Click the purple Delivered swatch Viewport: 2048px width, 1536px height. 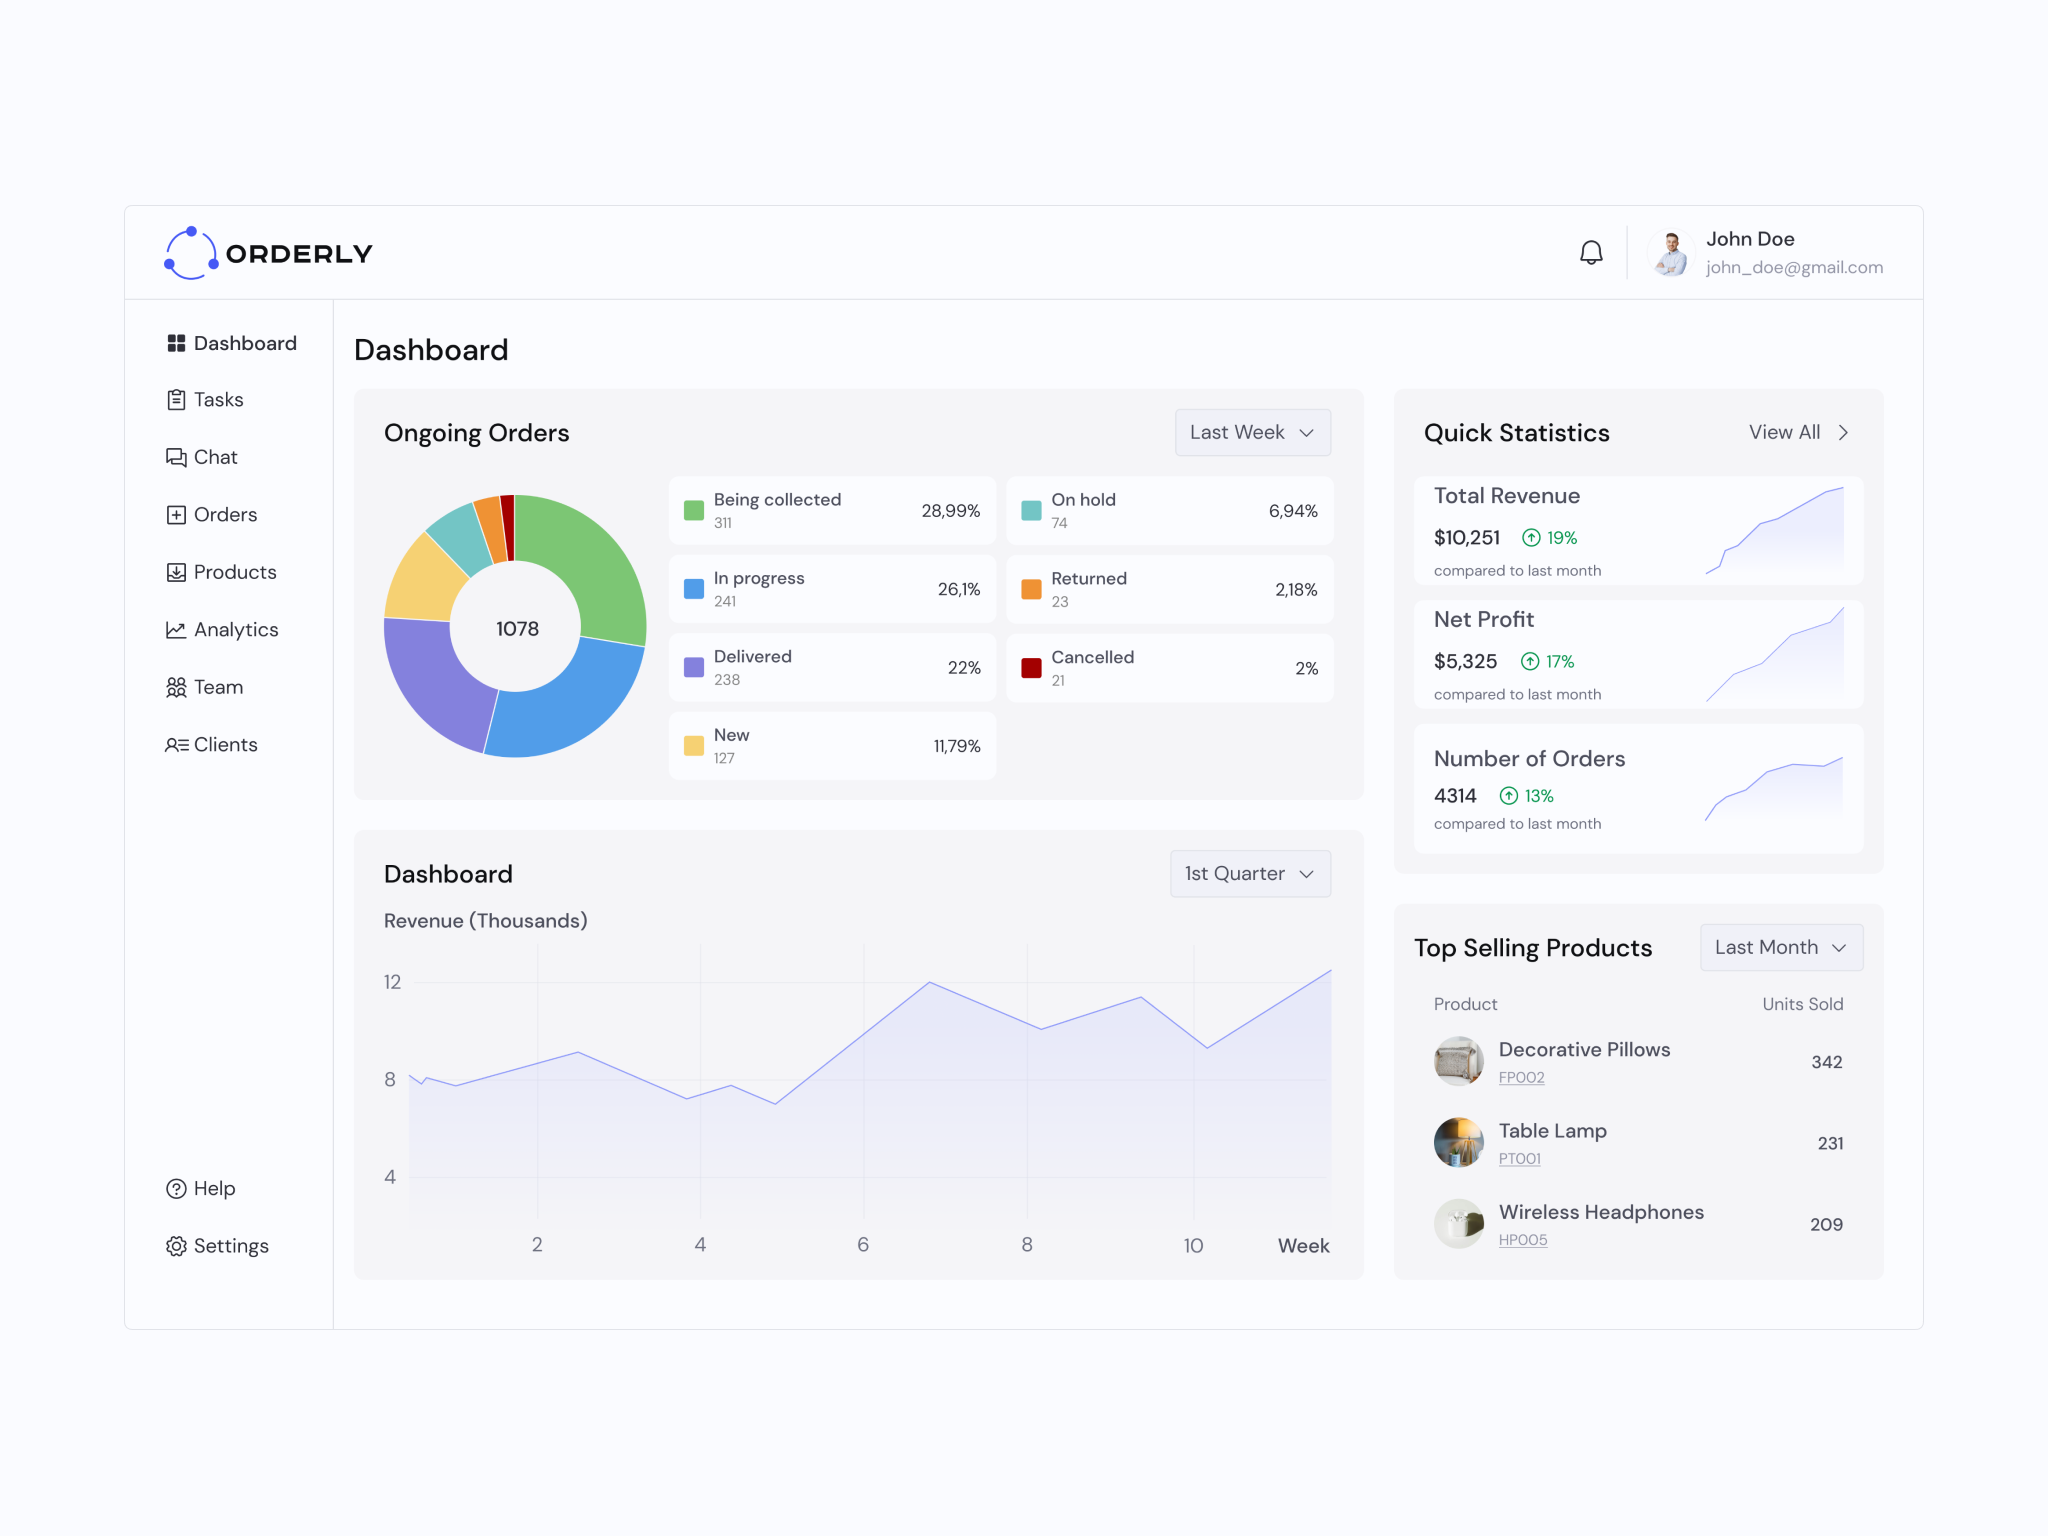point(693,667)
